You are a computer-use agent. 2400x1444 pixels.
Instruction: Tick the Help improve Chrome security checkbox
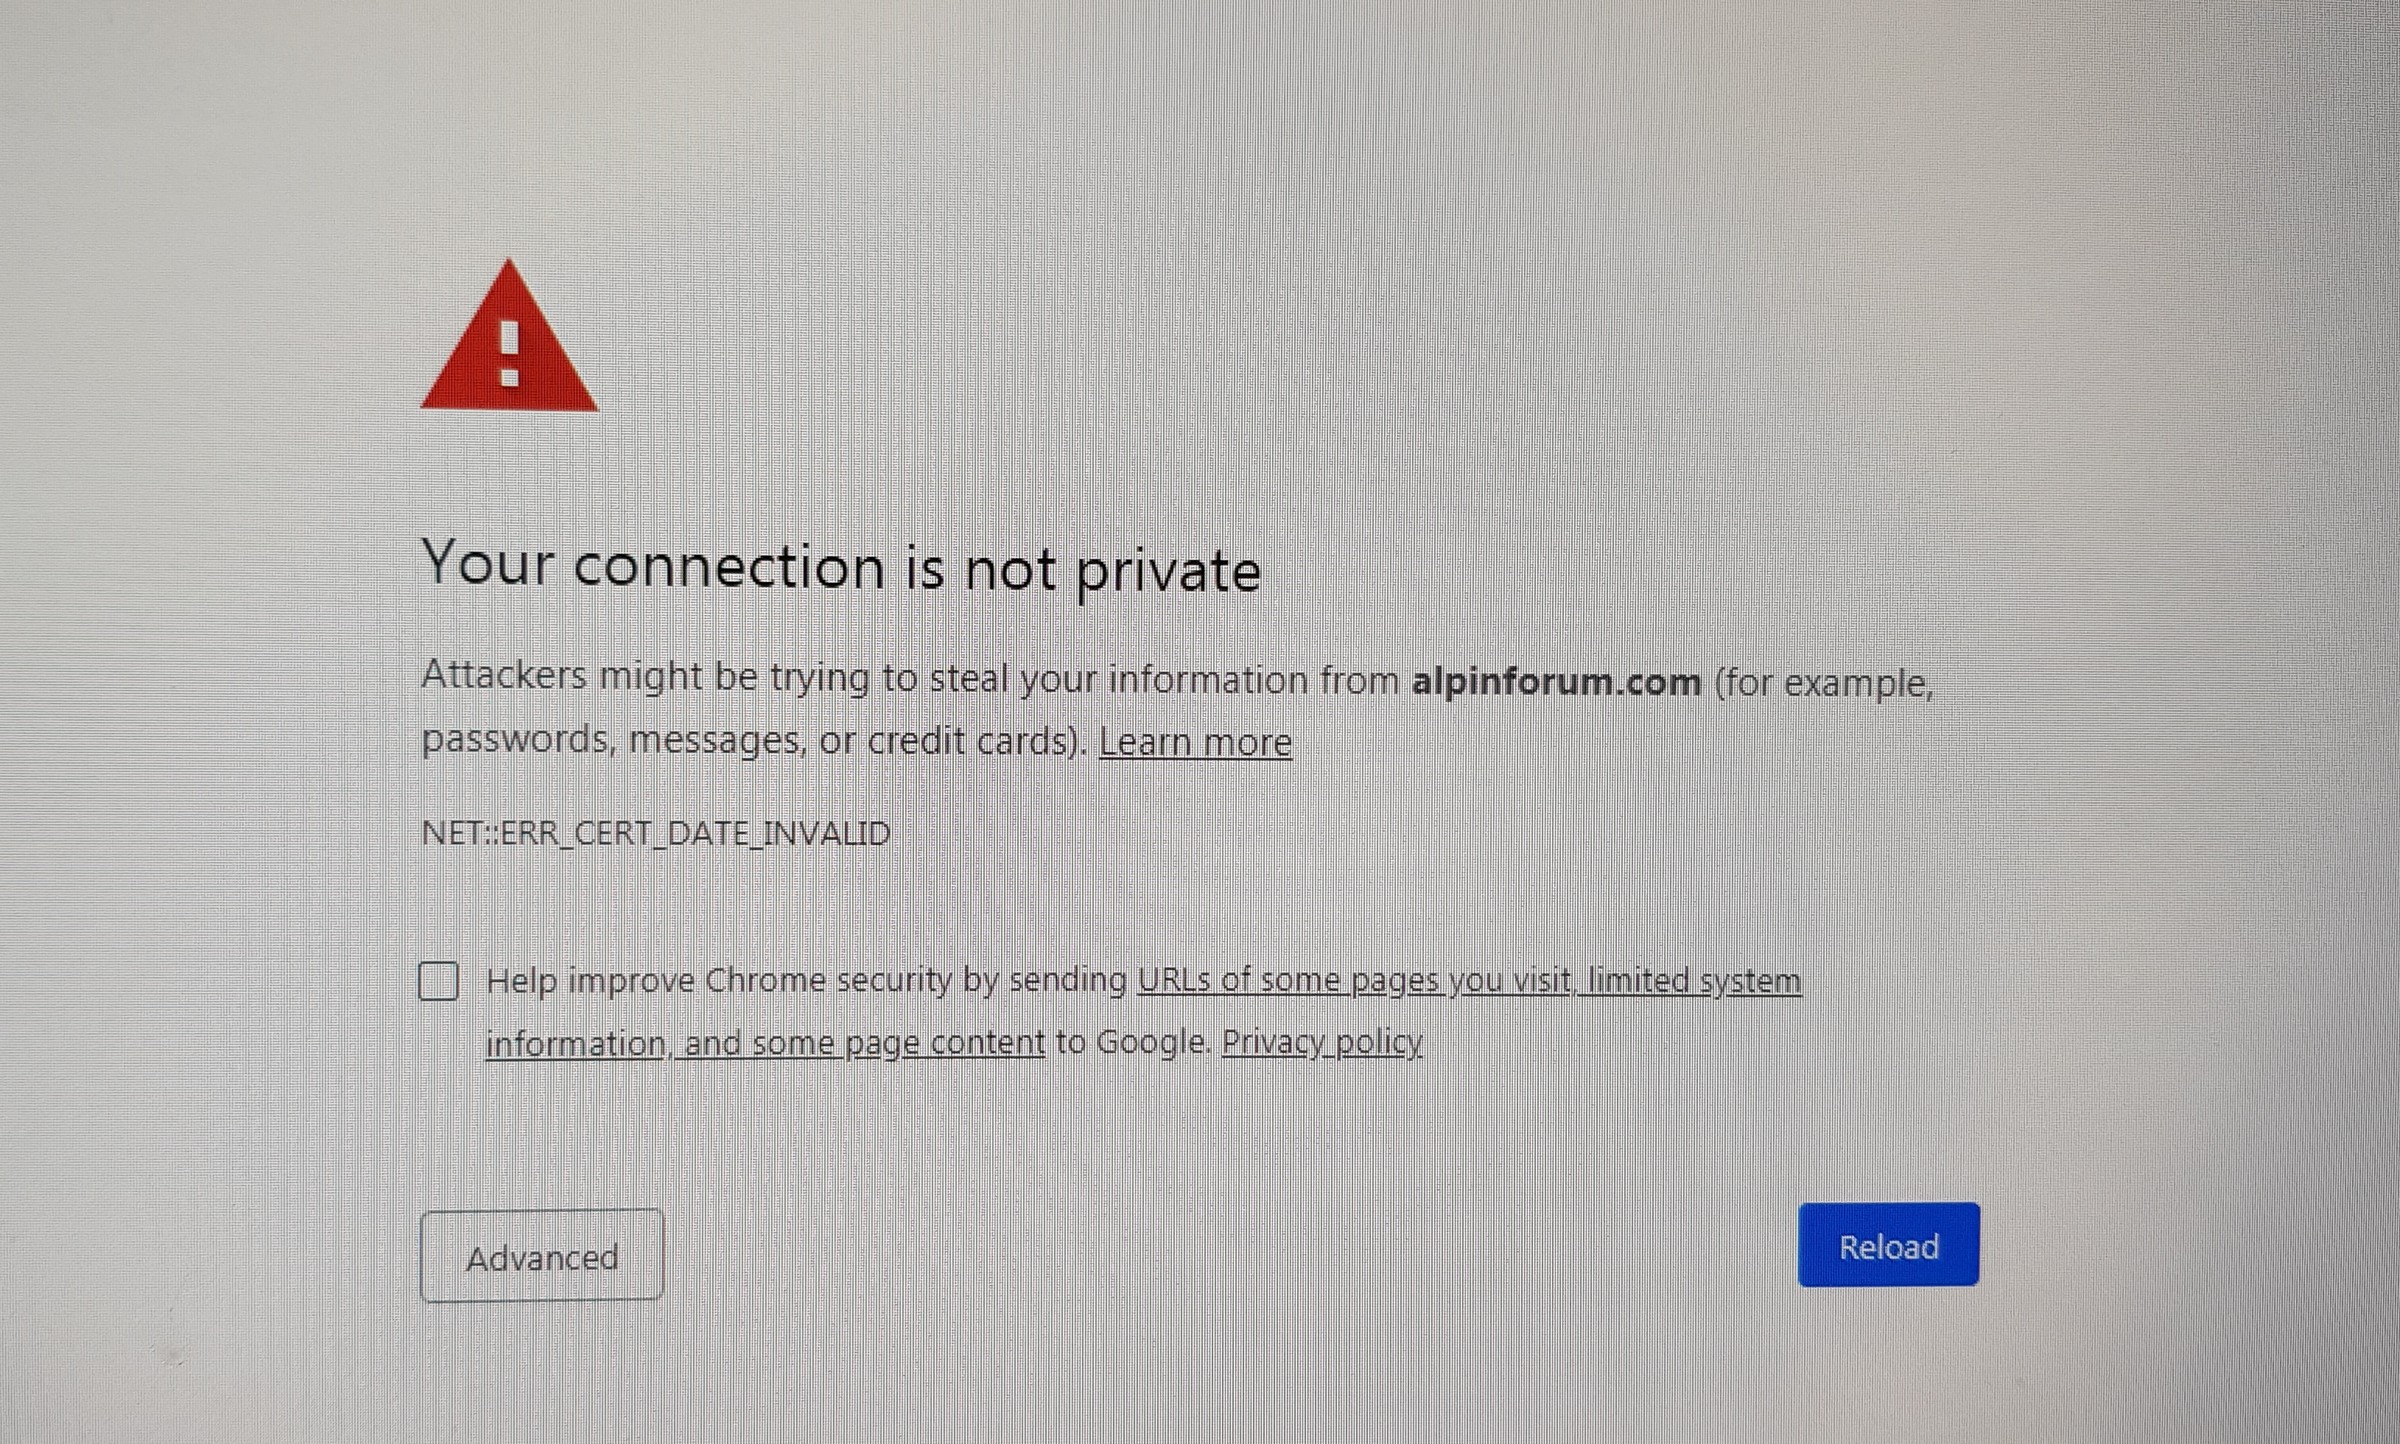point(438,981)
